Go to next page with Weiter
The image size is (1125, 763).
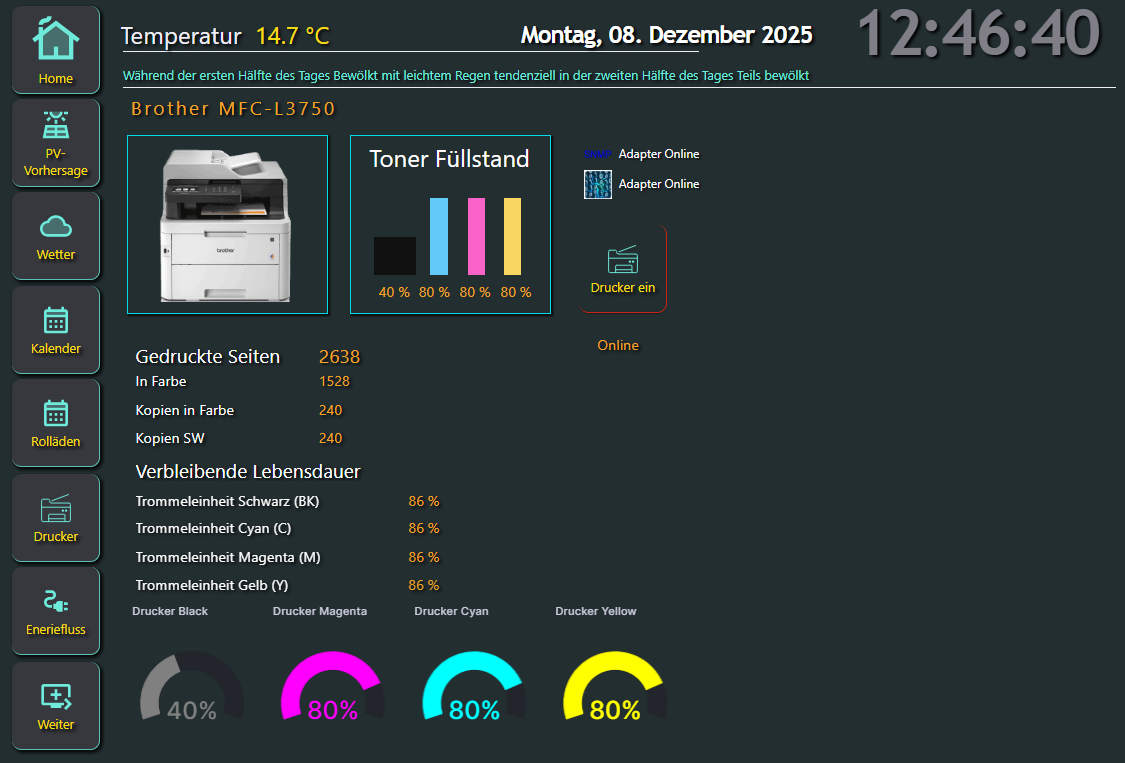(55, 706)
